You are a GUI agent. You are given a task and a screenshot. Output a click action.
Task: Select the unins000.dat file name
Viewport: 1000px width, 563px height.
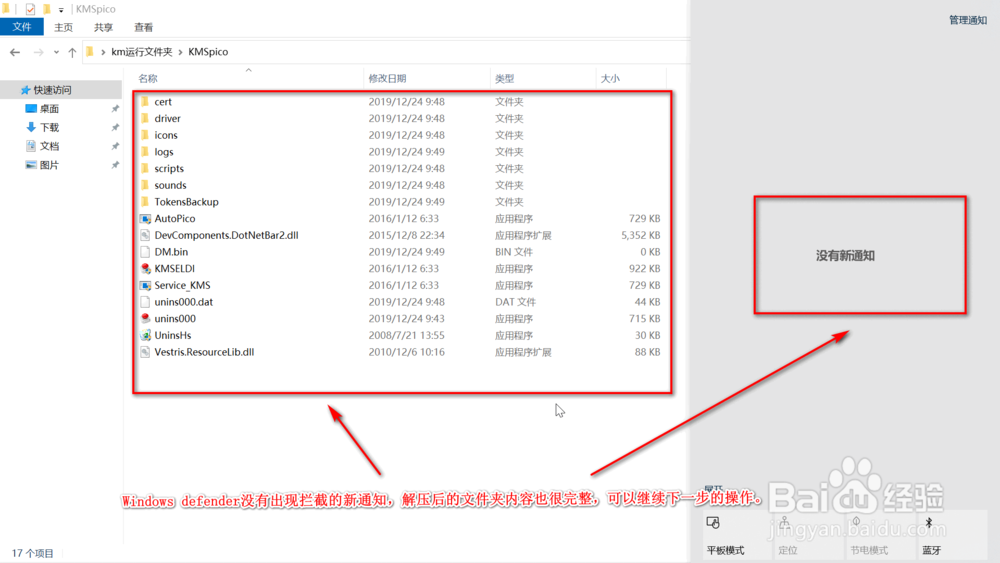pyautogui.click(x=184, y=302)
